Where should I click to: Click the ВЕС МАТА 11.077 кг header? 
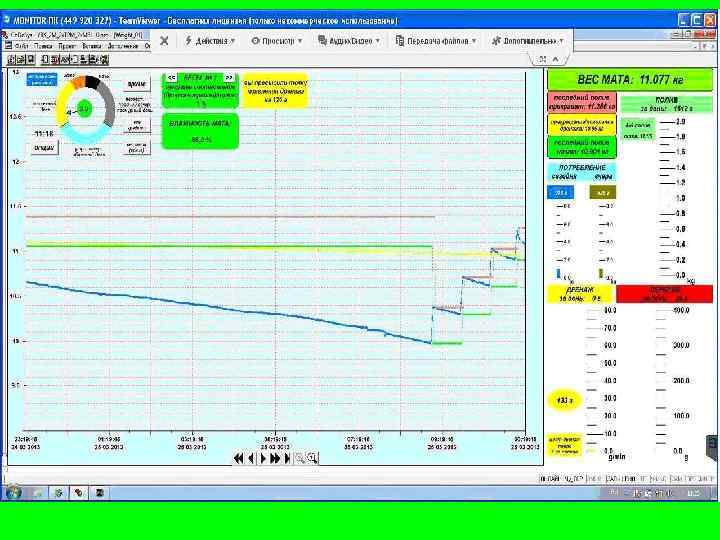point(630,79)
